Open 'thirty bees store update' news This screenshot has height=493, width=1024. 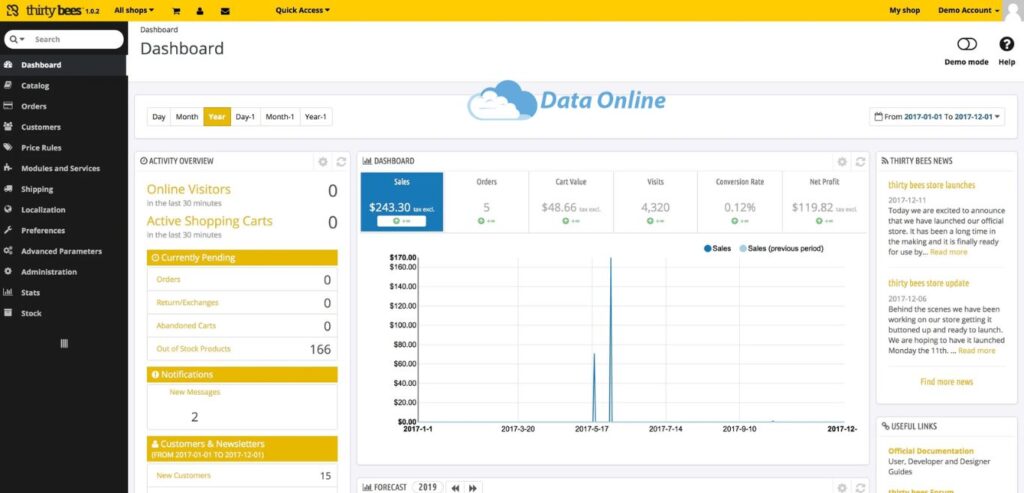tap(928, 283)
